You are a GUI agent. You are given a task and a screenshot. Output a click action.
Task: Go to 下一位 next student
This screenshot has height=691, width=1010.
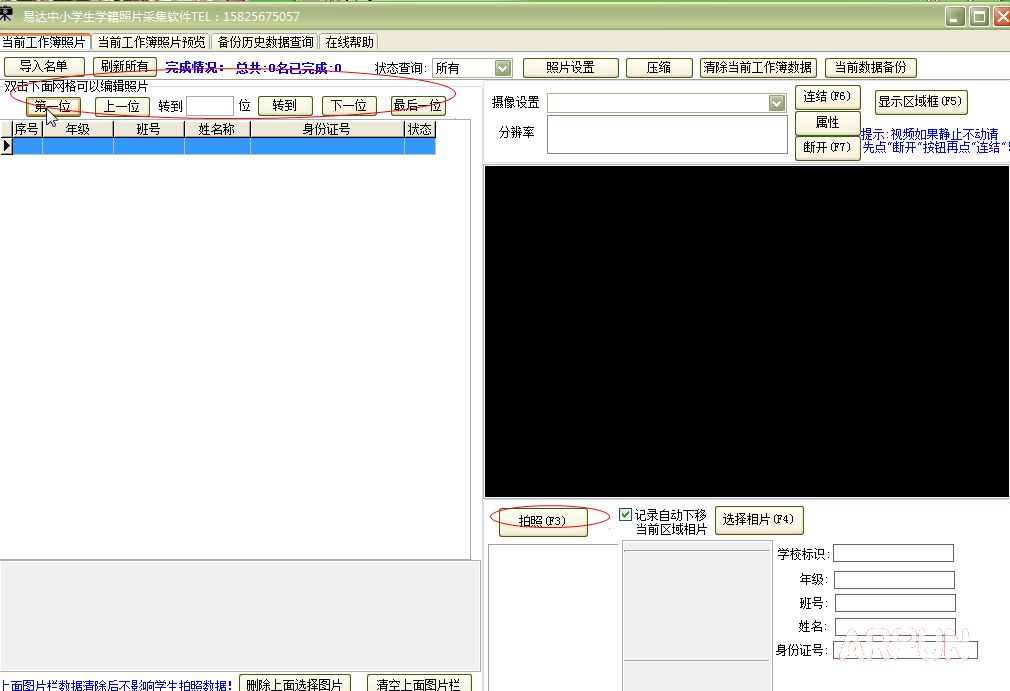pyautogui.click(x=349, y=106)
